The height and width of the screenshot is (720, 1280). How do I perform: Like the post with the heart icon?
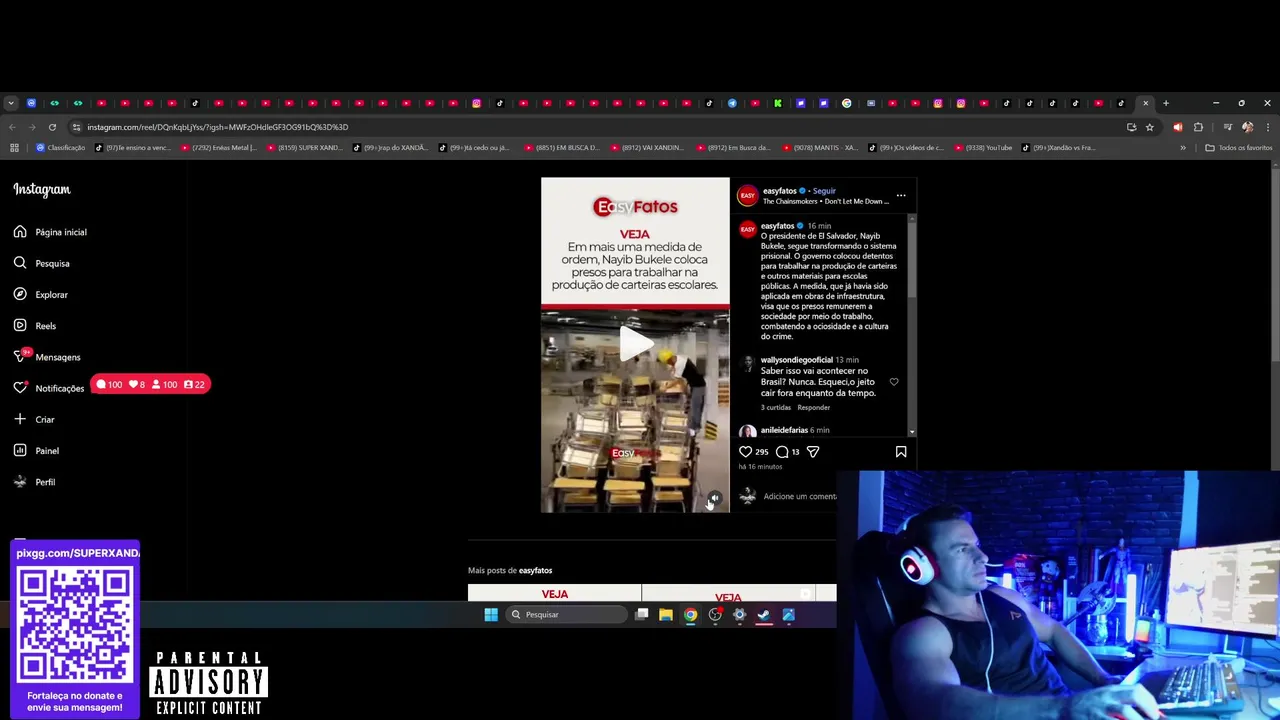point(745,452)
